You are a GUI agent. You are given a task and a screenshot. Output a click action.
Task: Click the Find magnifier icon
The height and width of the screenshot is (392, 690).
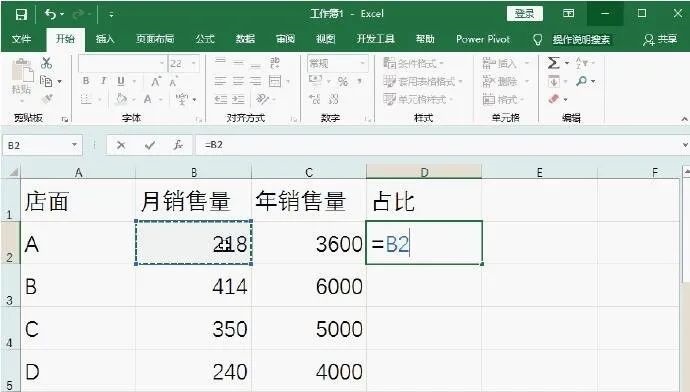[581, 81]
